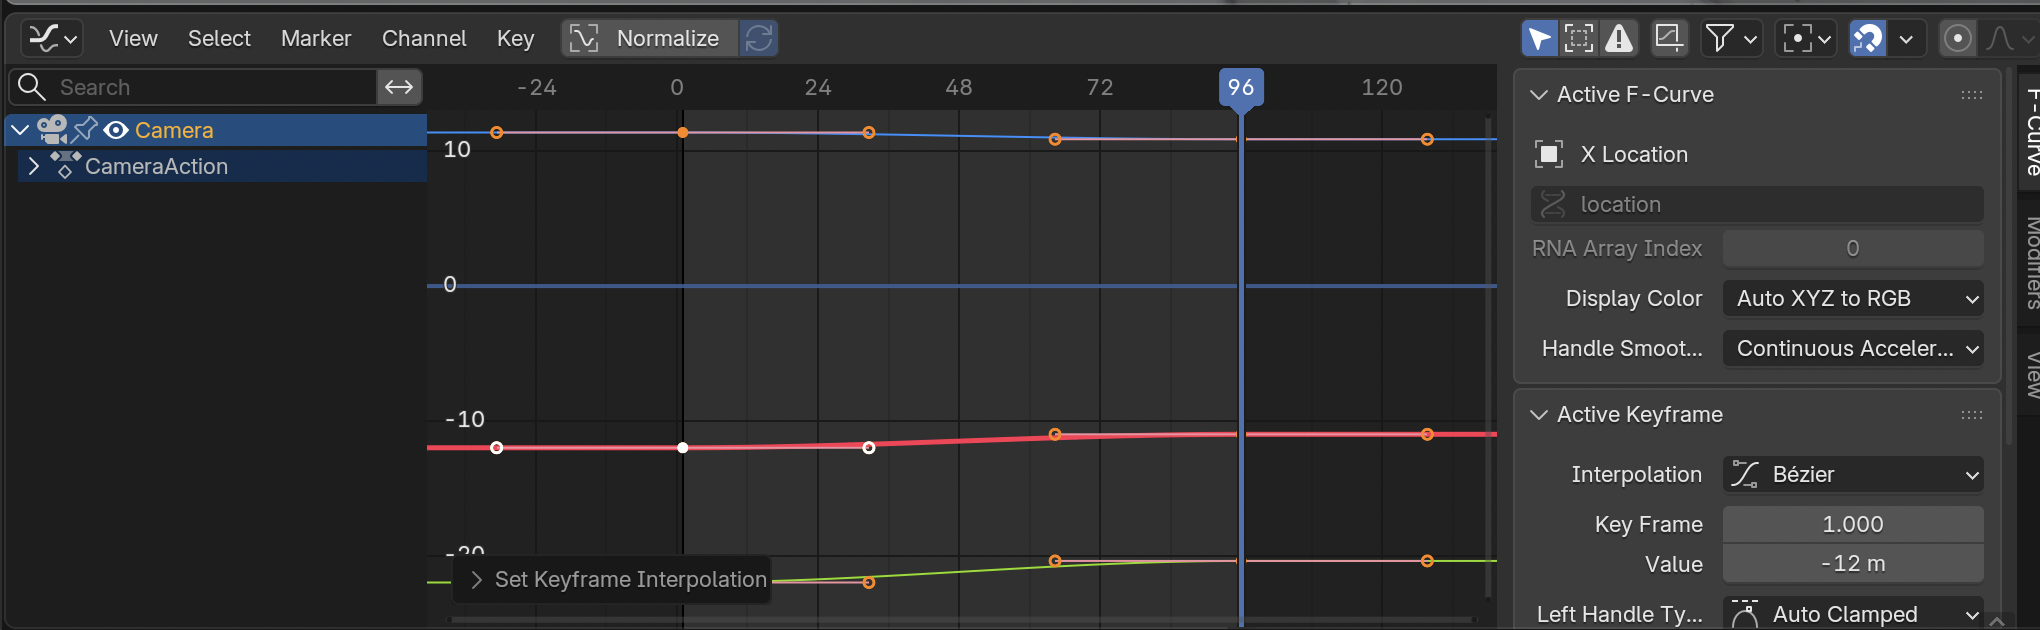Screen dimensions: 2040x630
Task: Toggle the magnet Snap icon
Action: tap(1867, 39)
